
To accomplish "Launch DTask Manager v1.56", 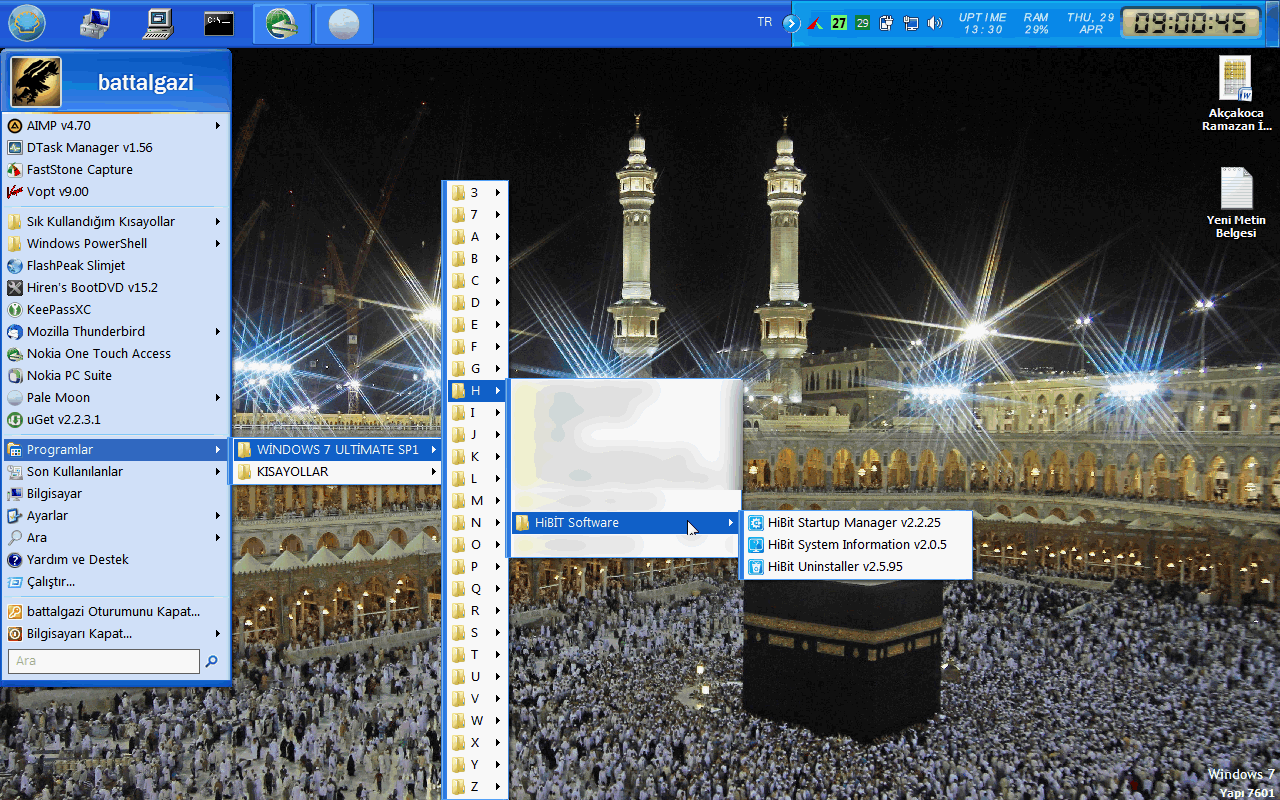I will [x=116, y=148].
